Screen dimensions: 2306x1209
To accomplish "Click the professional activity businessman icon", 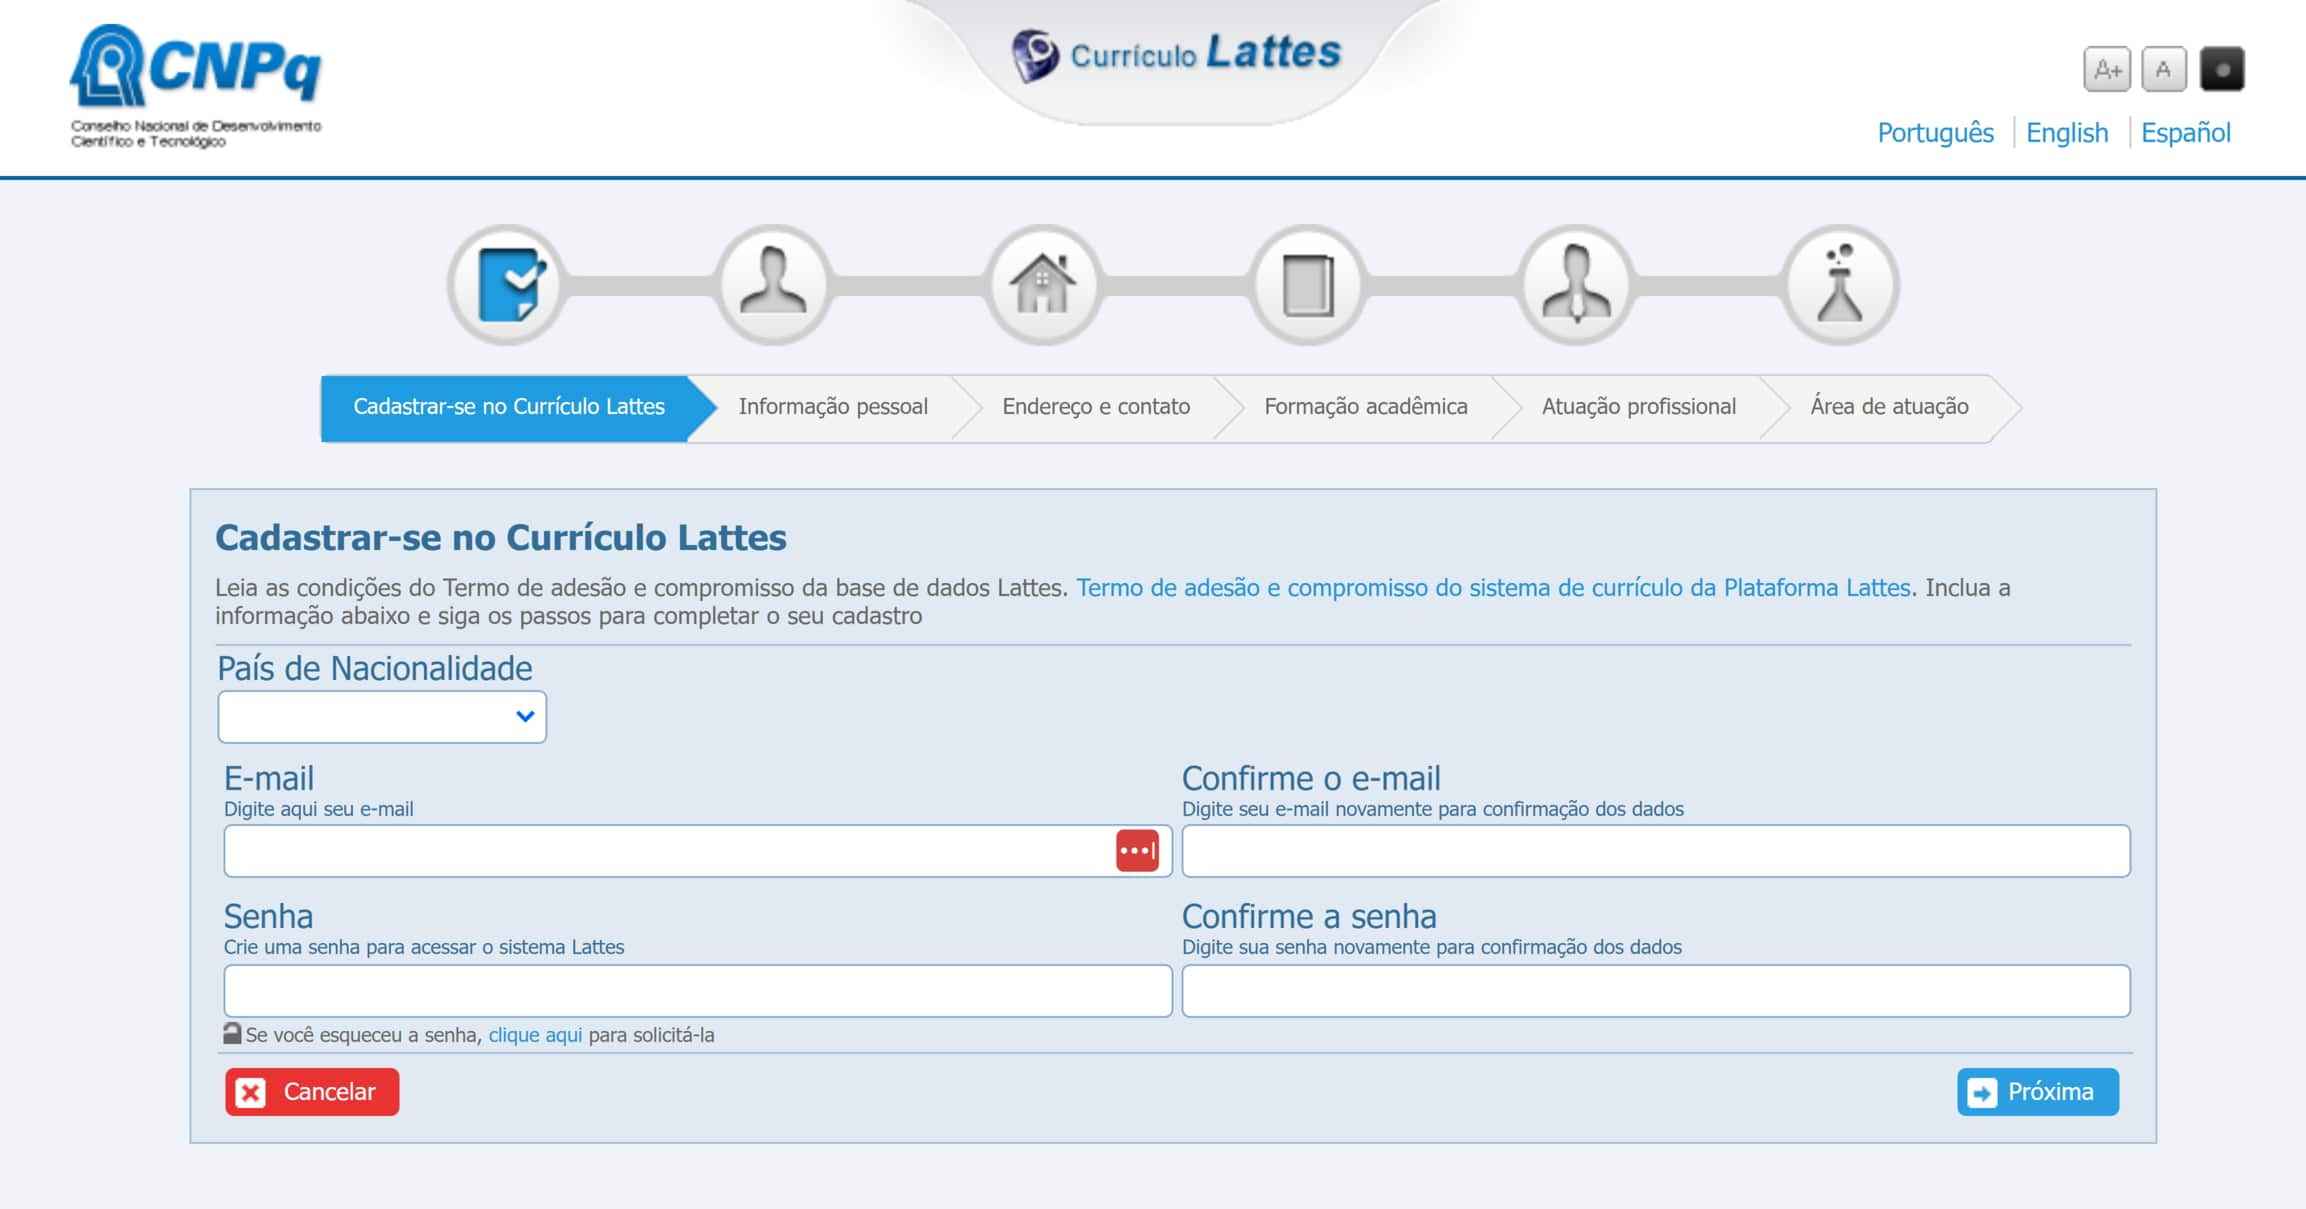I will 1576,285.
